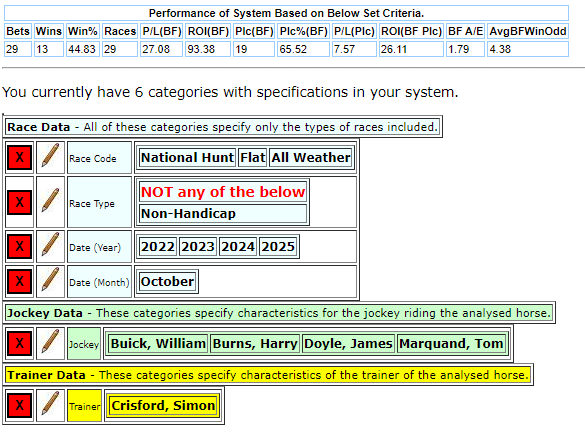Click the ROI(BF Plc) value 26.11

[411, 49]
